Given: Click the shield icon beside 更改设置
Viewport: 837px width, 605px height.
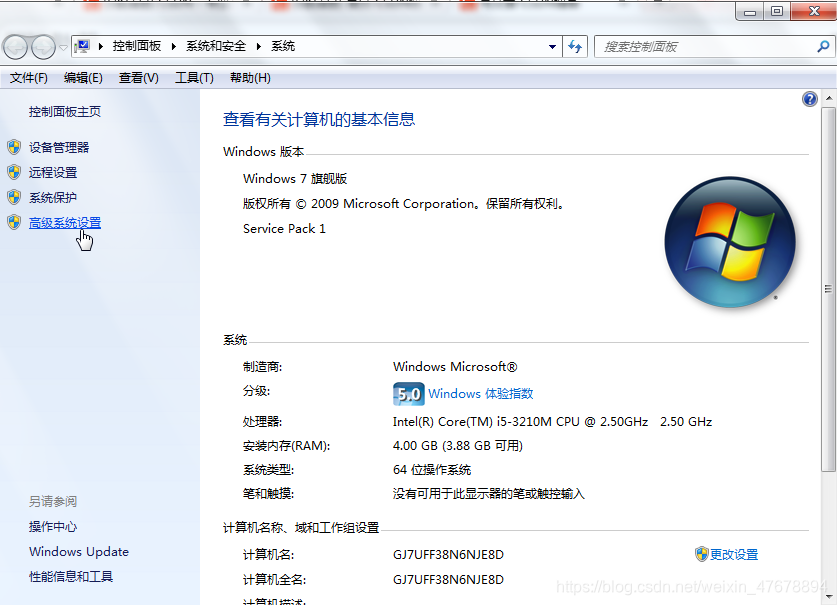Looking at the screenshot, I should point(701,554).
